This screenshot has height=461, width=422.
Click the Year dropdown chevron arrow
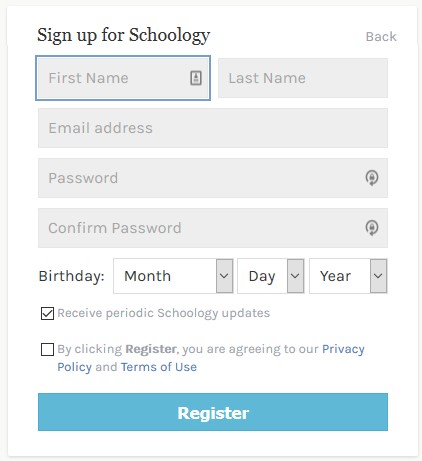378,276
